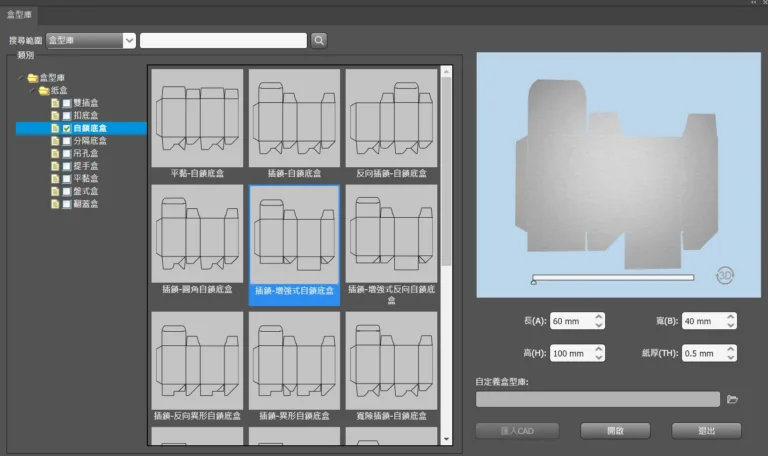Select 提手盒 in the category tree

coord(86,166)
